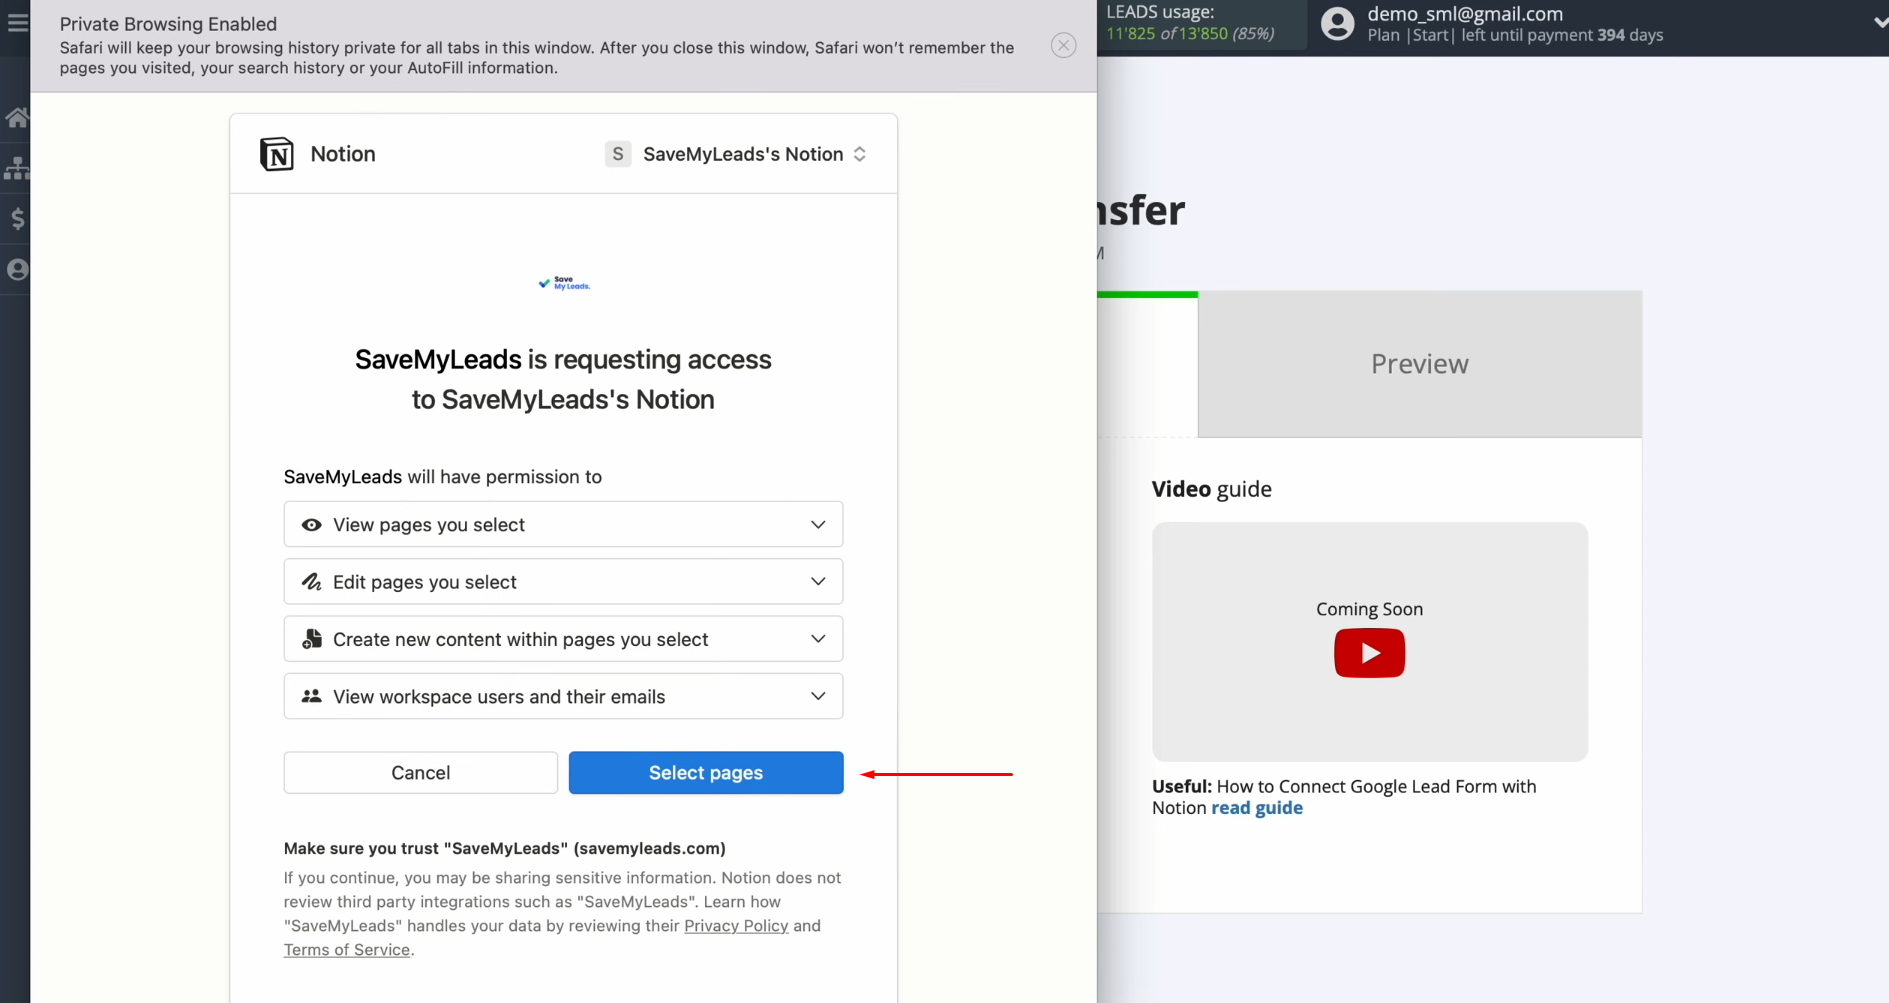Open the 'read guide' link

click(x=1257, y=808)
